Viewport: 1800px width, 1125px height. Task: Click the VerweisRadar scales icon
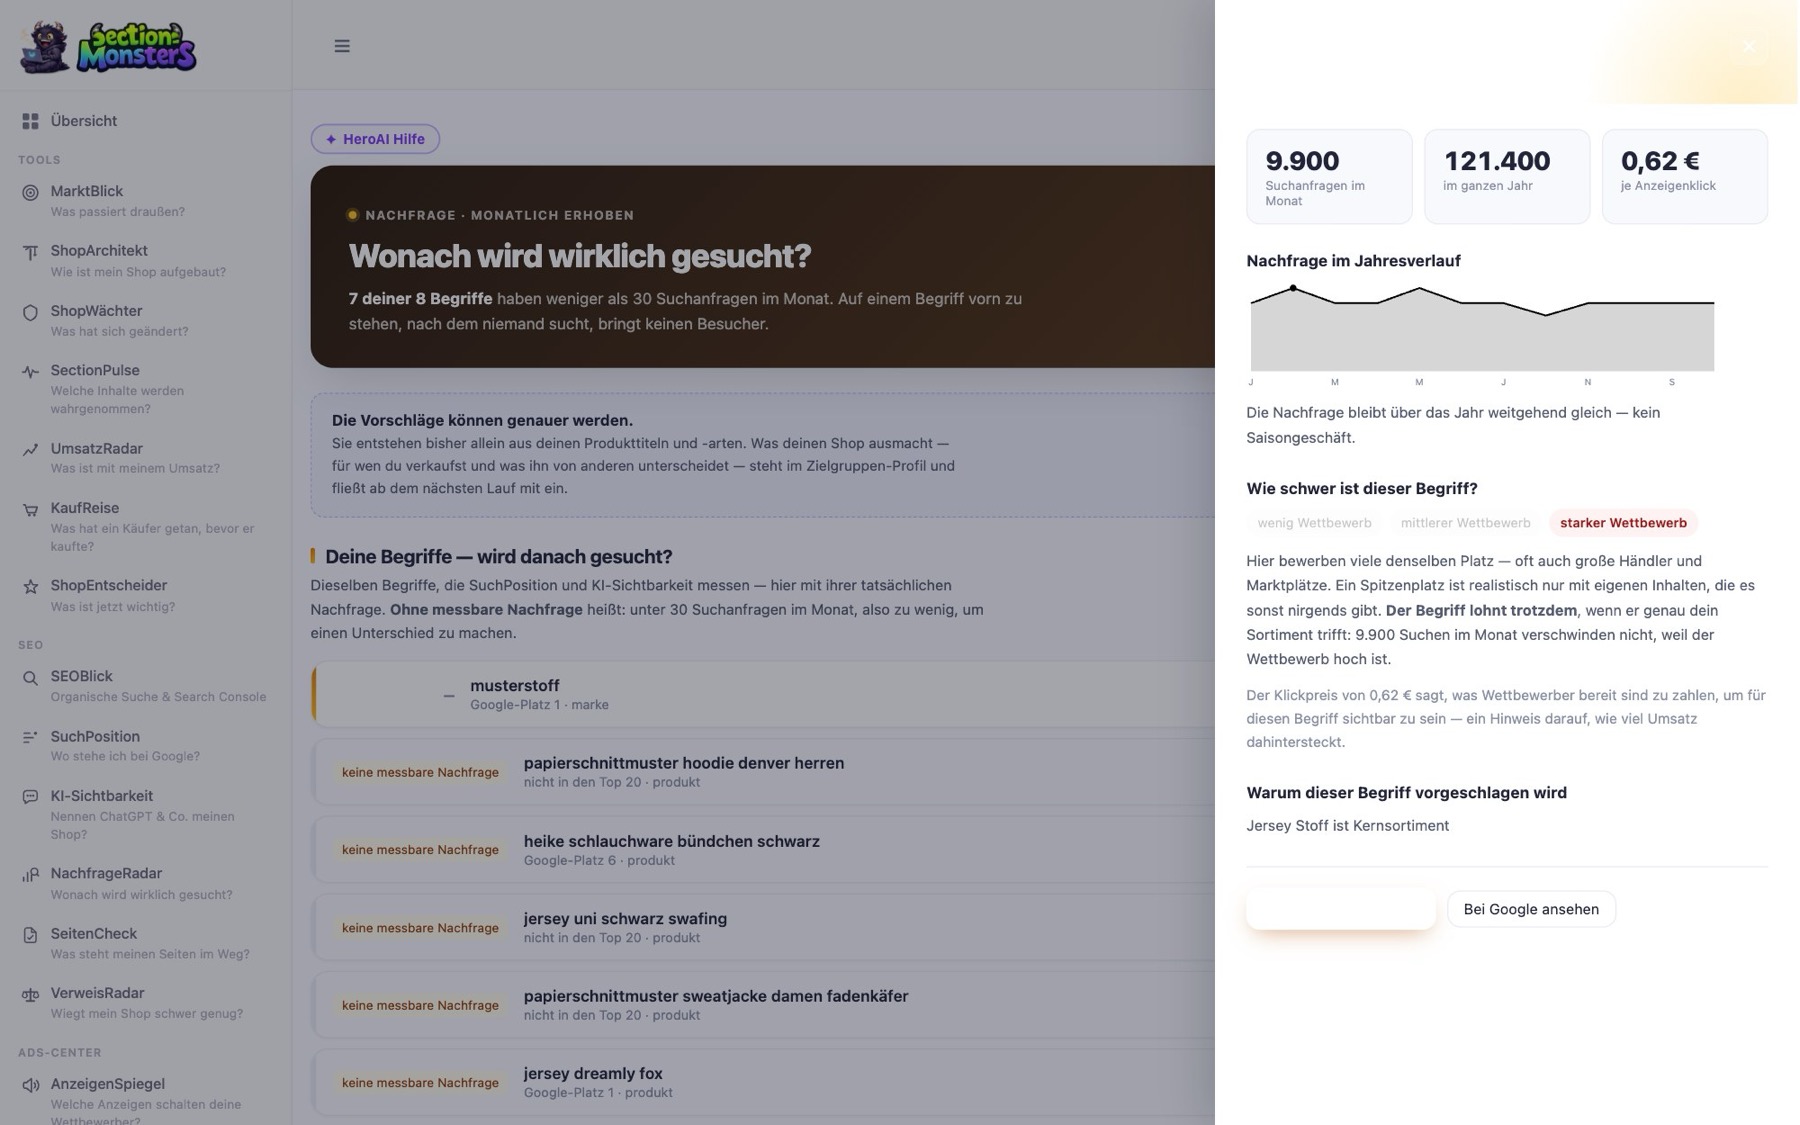(30, 994)
